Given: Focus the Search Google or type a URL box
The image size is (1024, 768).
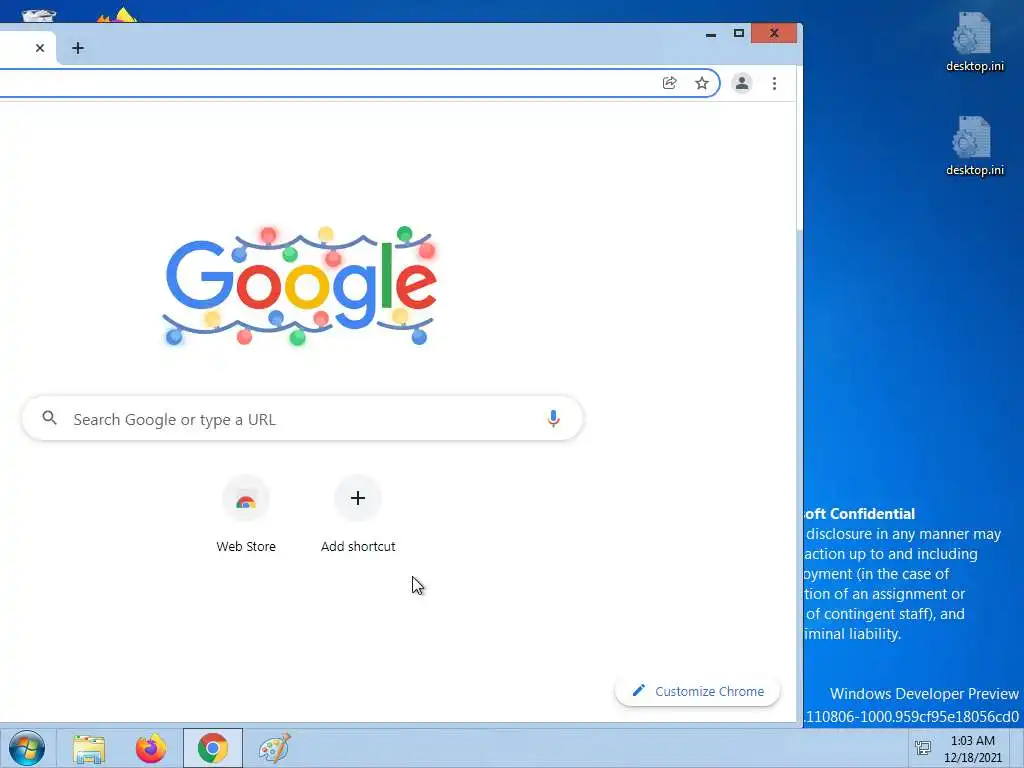Looking at the screenshot, I should point(302,419).
